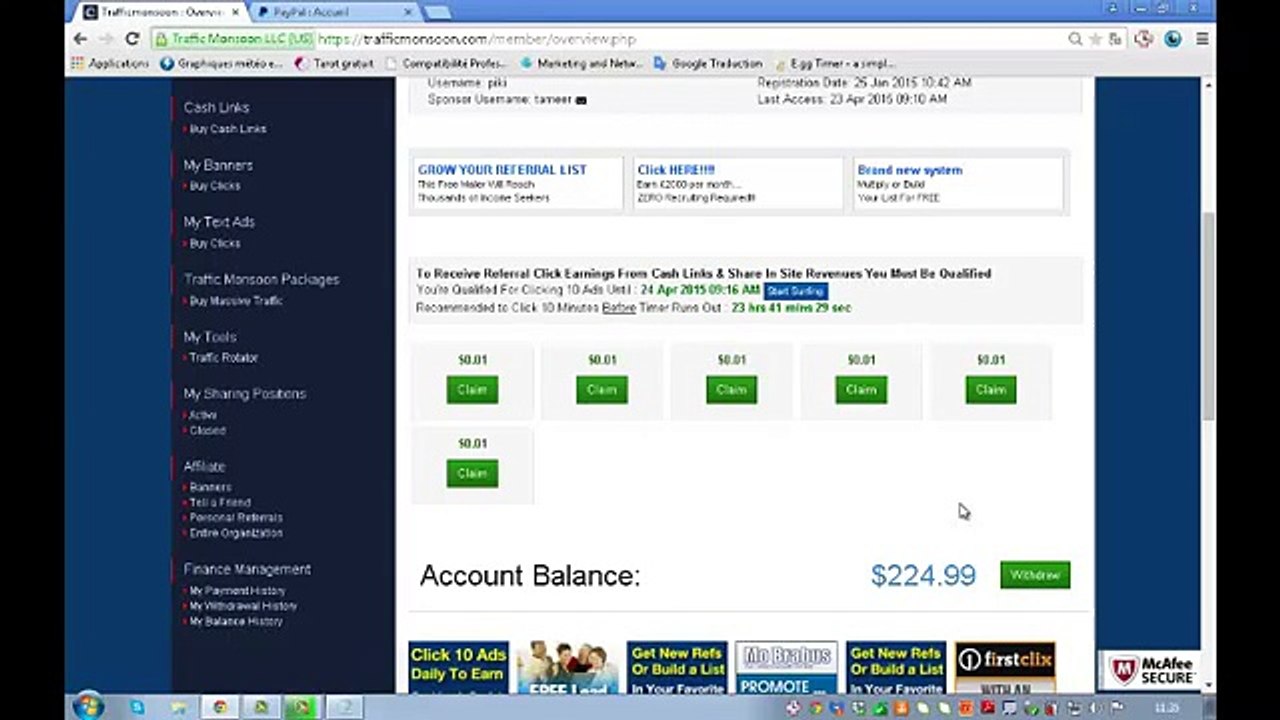The image size is (1280, 720).
Task: View Entire Organization
Action: tap(236, 533)
